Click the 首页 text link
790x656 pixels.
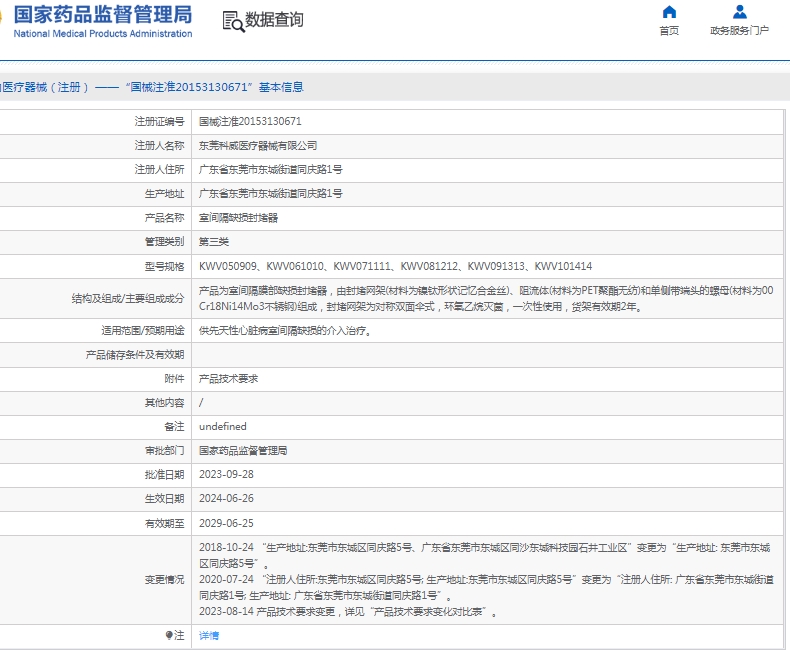tap(669, 31)
